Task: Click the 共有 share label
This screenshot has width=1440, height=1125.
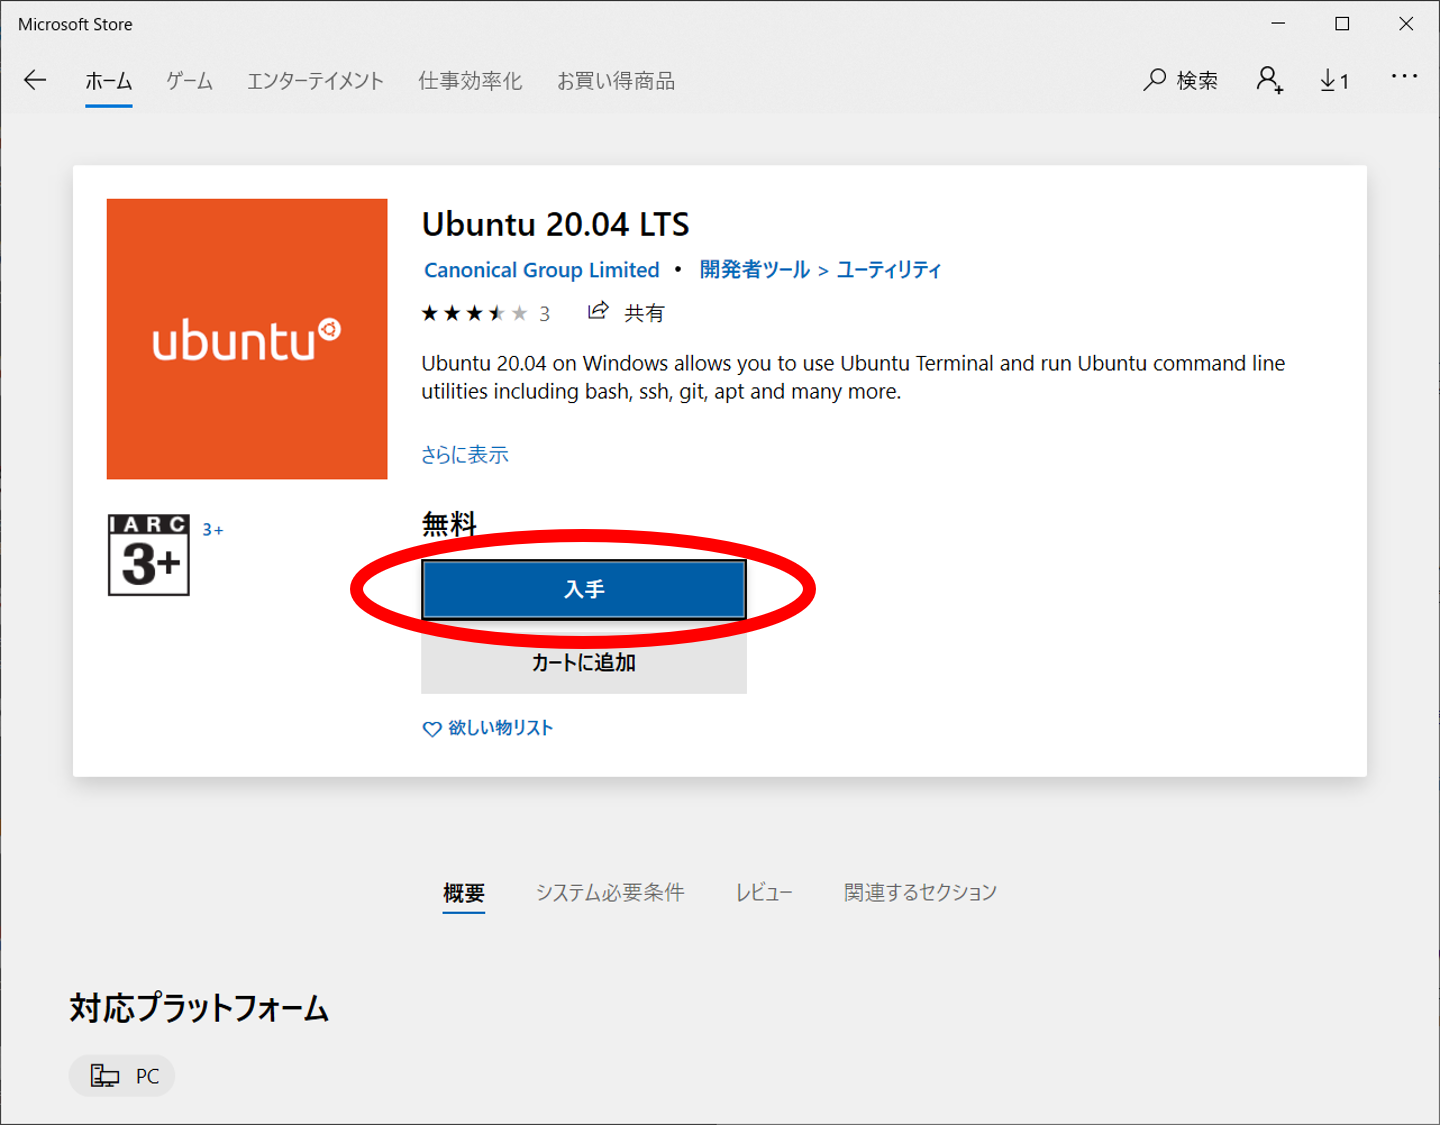Action: [644, 313]
